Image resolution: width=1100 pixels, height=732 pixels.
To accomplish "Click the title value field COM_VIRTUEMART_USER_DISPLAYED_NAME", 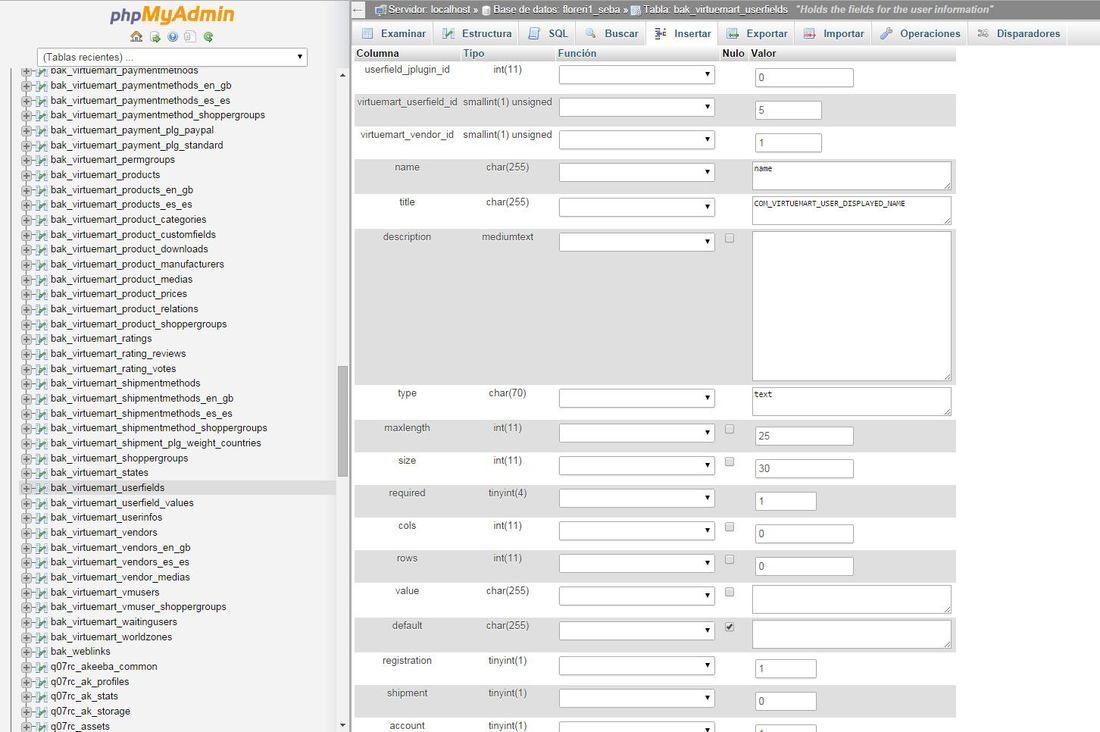I will tap(852, 211).
